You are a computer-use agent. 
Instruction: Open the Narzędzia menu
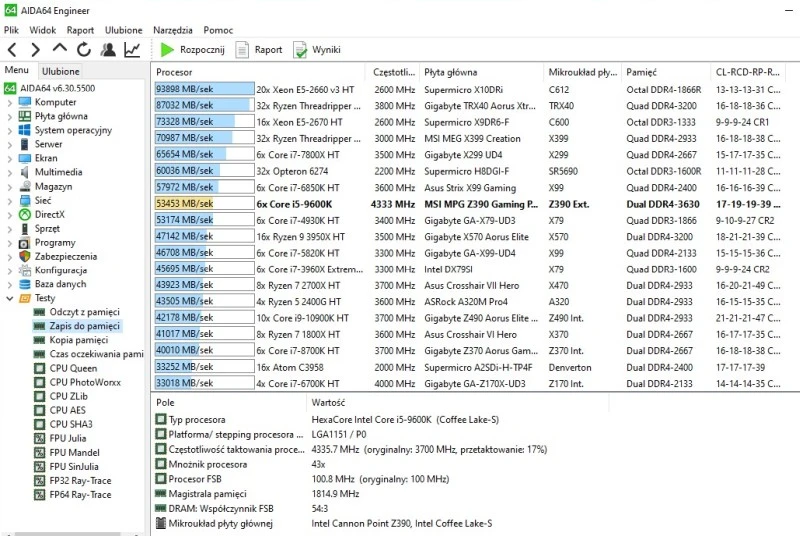[x=173, y=30]
